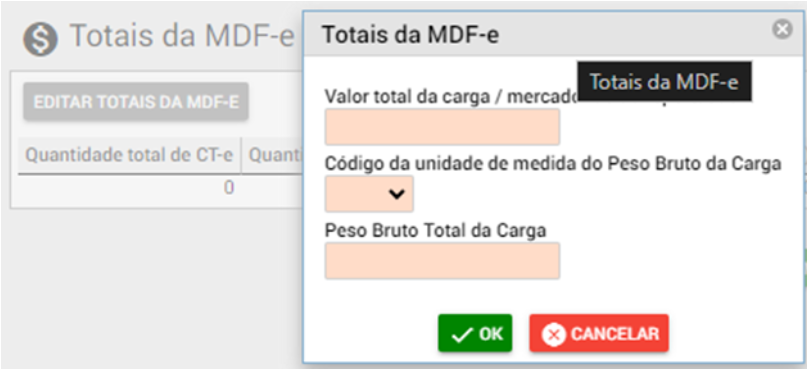Click the dollar sign icon beside page heading
The width and height of the screenshot is (807, 369).
(40, 39)
